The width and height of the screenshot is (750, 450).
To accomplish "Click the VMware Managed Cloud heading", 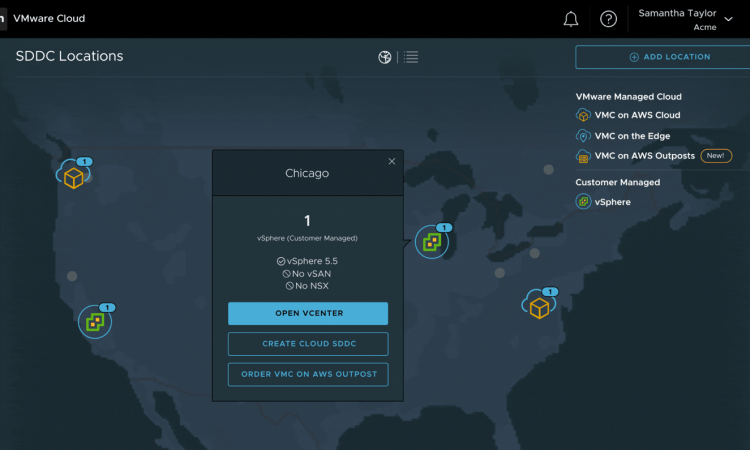I will pos(629,97).
